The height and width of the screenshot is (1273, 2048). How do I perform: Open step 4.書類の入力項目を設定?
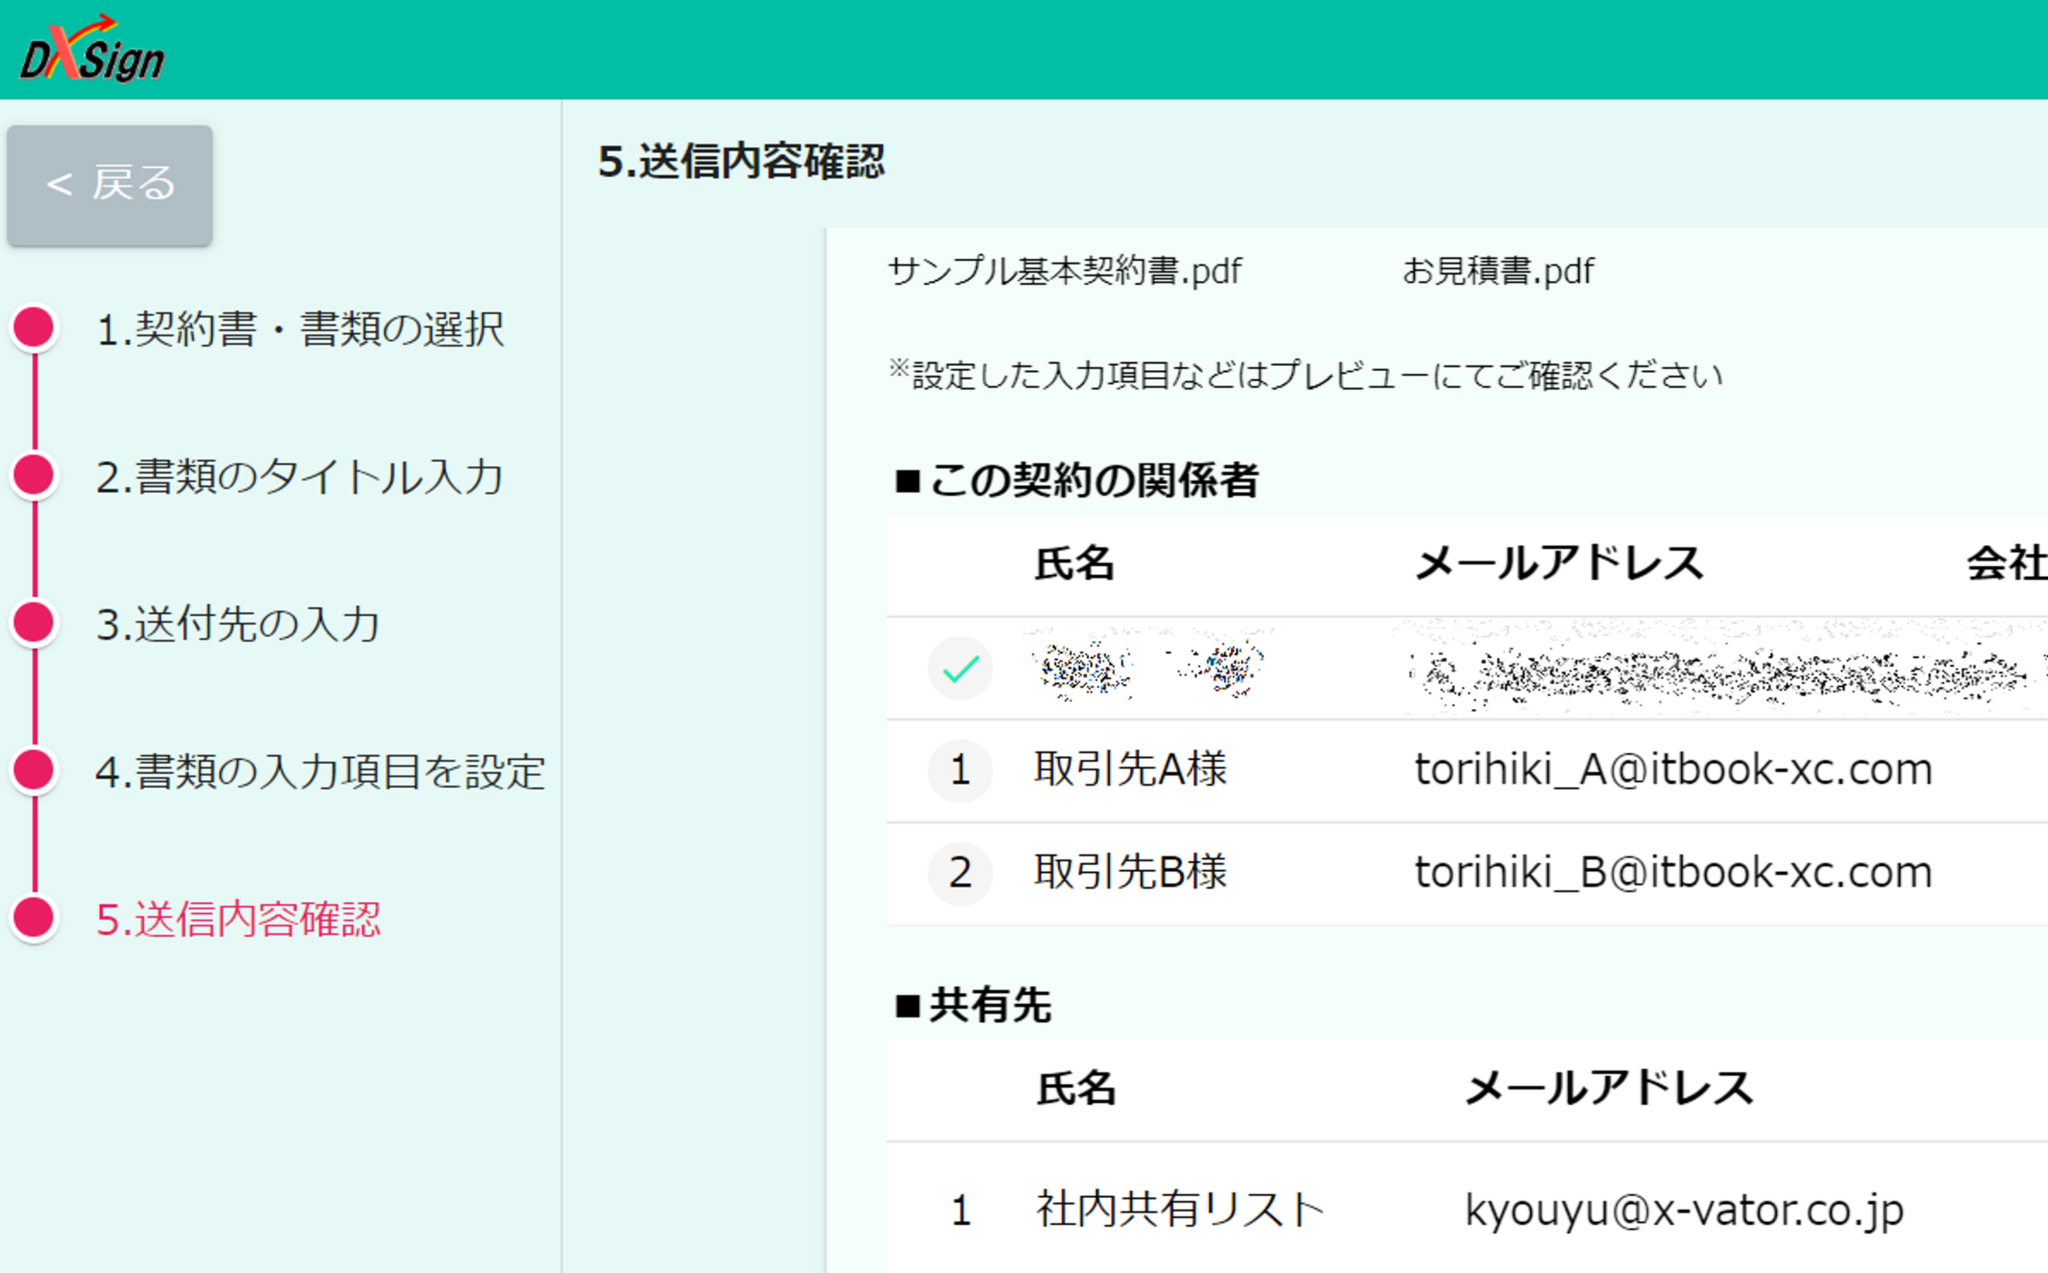[x=320, y=771]
